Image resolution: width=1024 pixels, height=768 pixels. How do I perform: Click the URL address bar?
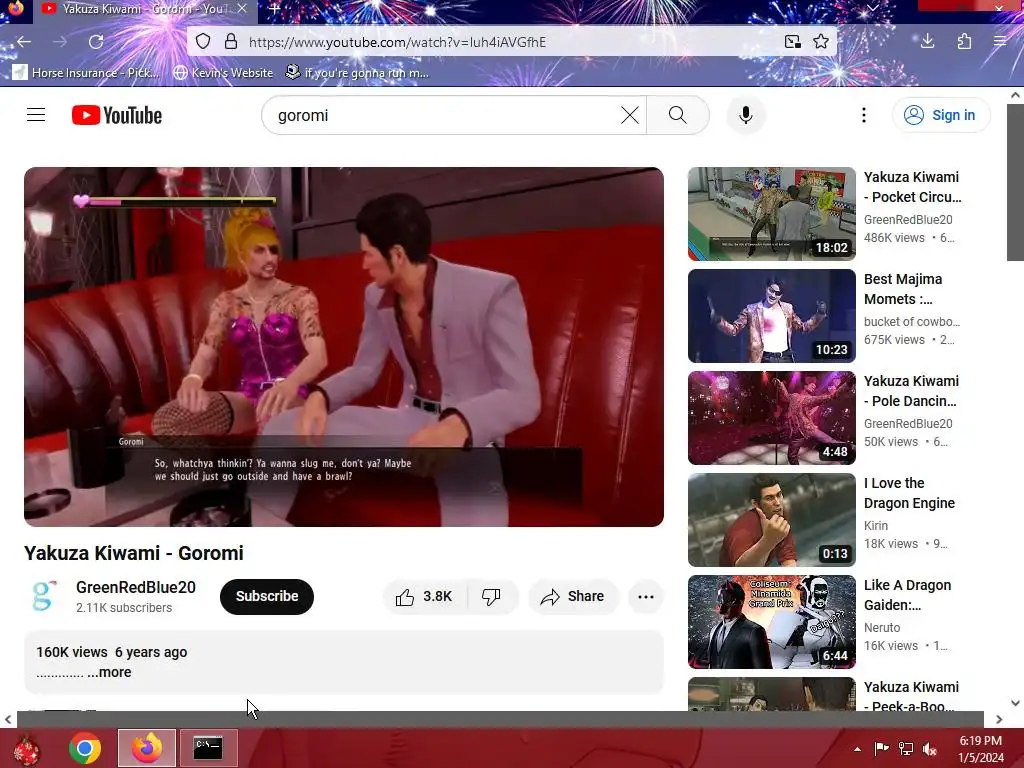point(509,42)
